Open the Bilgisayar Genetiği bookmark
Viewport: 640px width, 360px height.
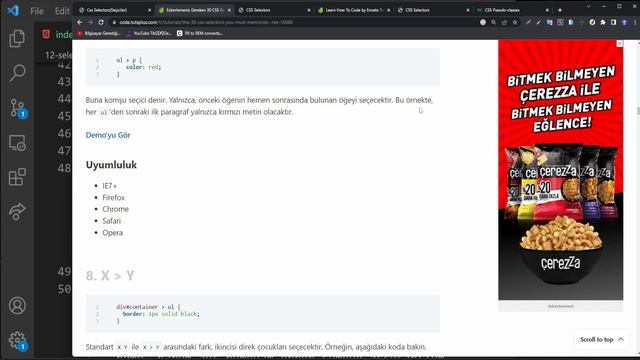(99, 33)
